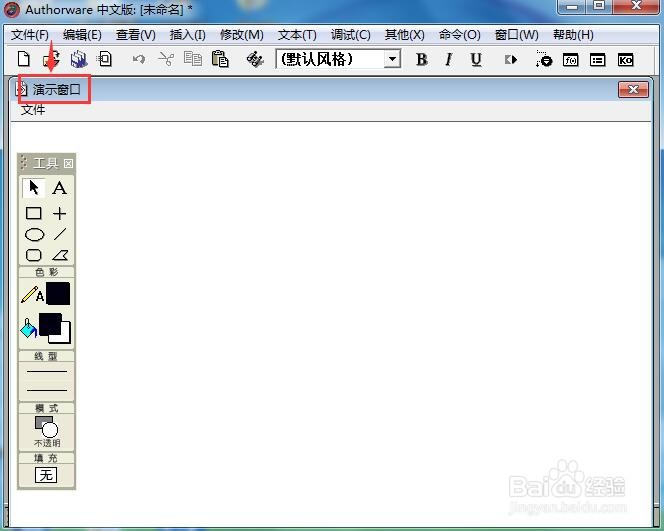Open the 编辑(E) menu
The height and width of the screenshot is (531, 664).
82,35
